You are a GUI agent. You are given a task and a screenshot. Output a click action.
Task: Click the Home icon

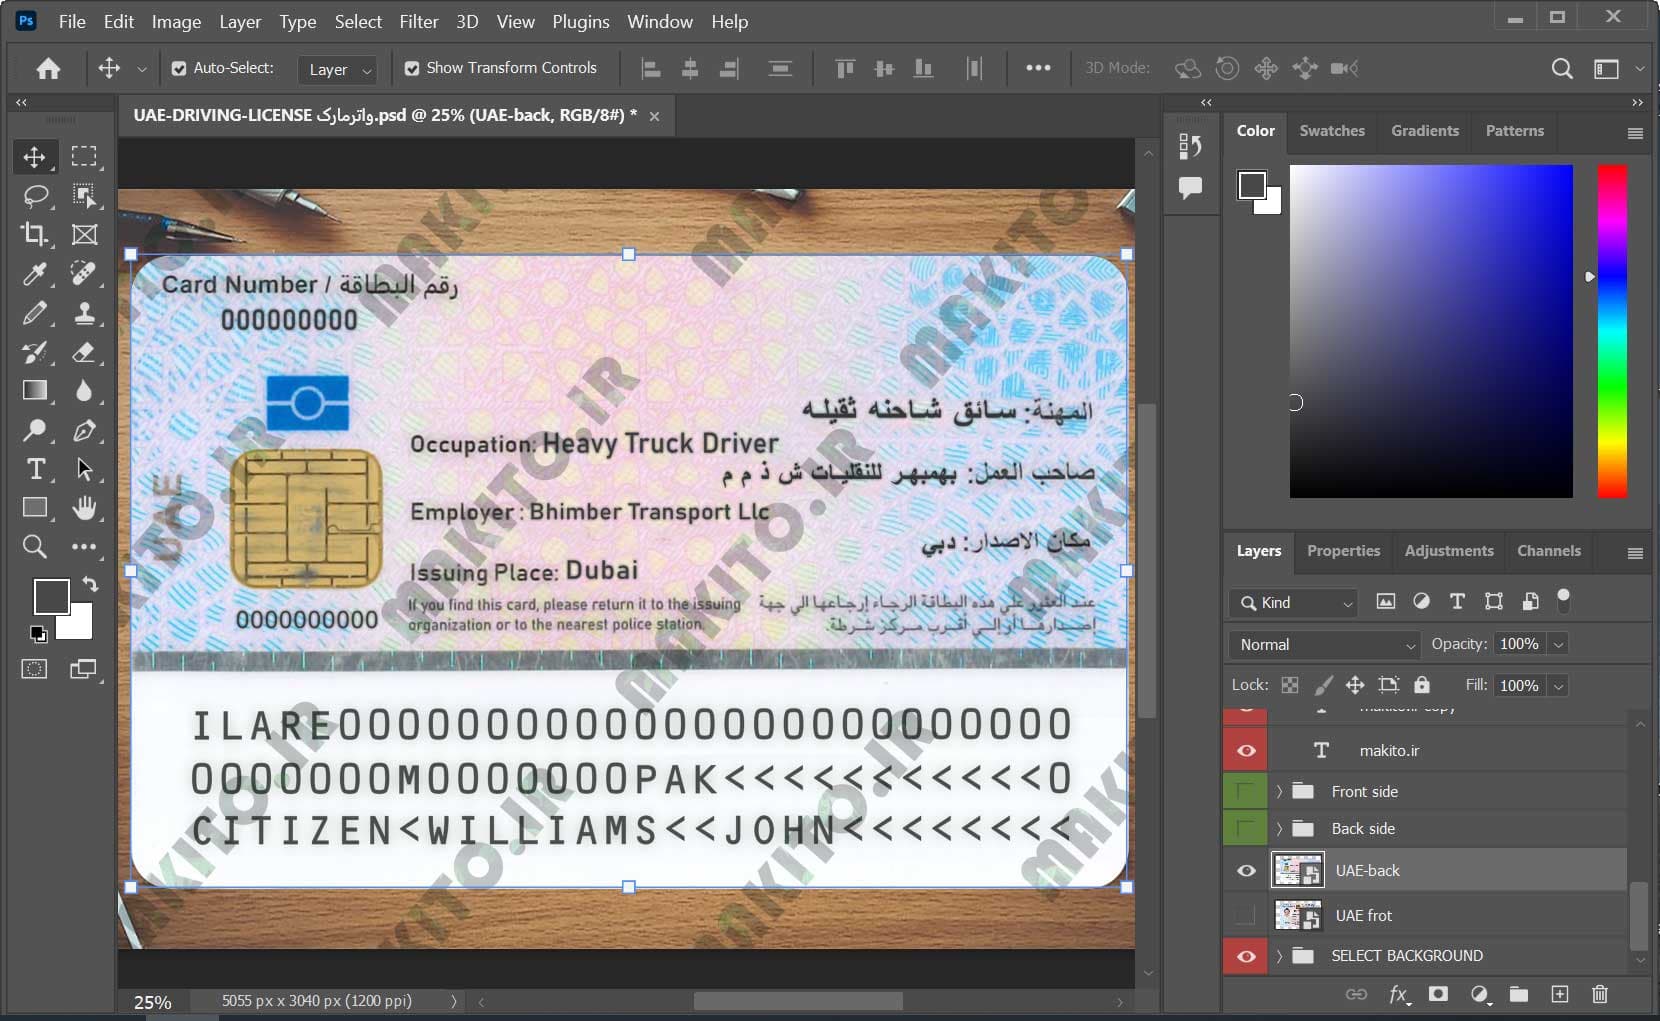[x=48, y=68]
